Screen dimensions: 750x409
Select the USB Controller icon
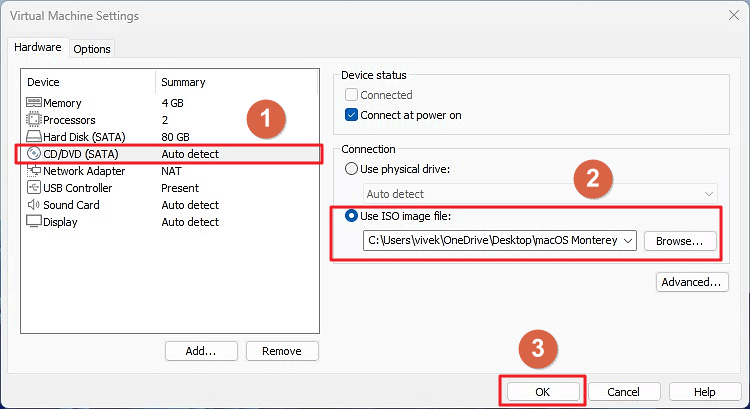33,188
